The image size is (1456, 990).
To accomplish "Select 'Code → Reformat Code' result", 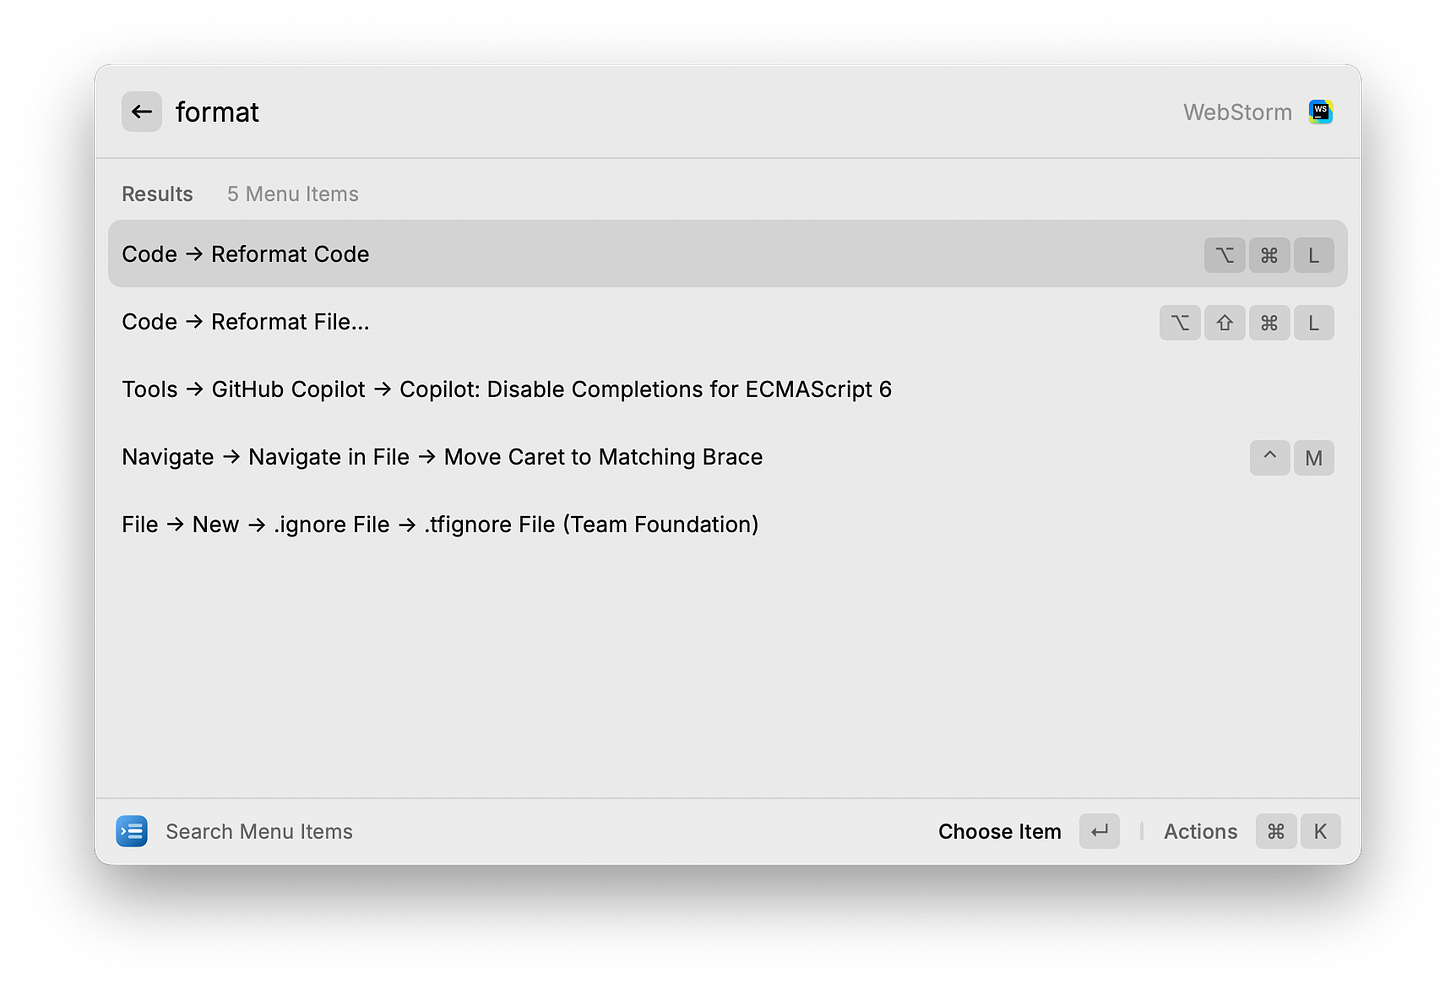I will click(728, 254).
